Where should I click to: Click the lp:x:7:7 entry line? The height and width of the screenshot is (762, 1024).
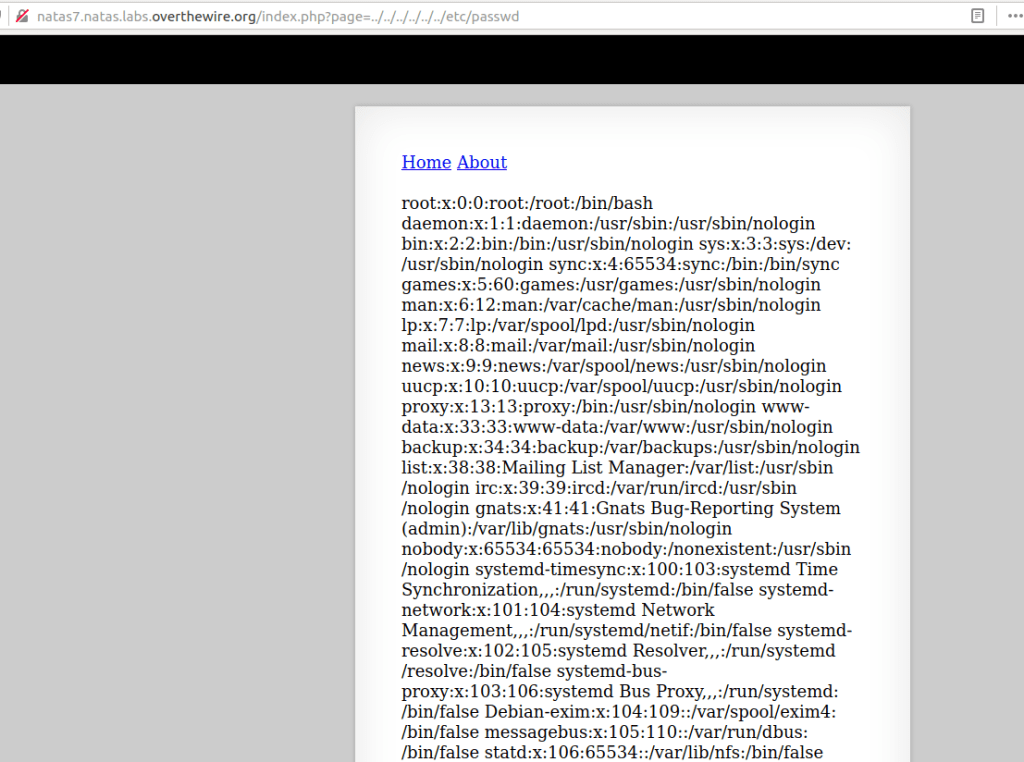578,325
